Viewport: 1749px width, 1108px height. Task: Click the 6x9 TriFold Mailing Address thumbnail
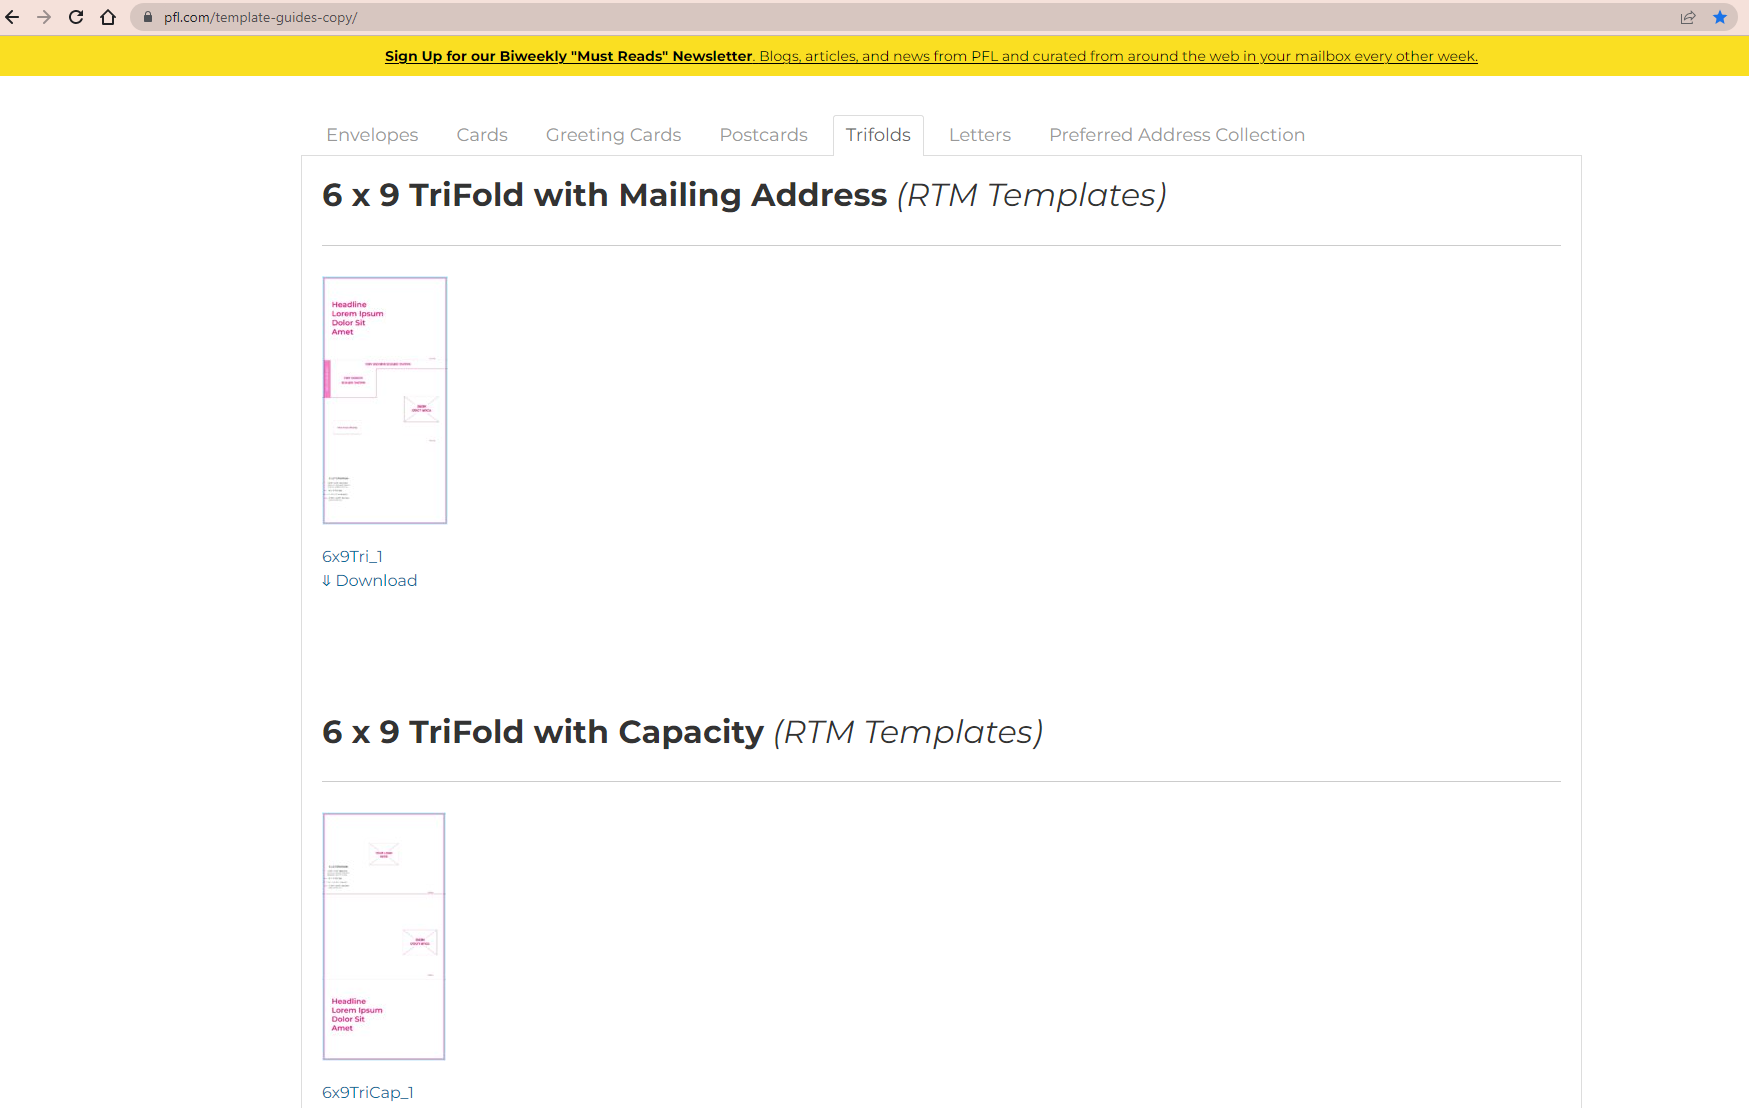(384, 400)
